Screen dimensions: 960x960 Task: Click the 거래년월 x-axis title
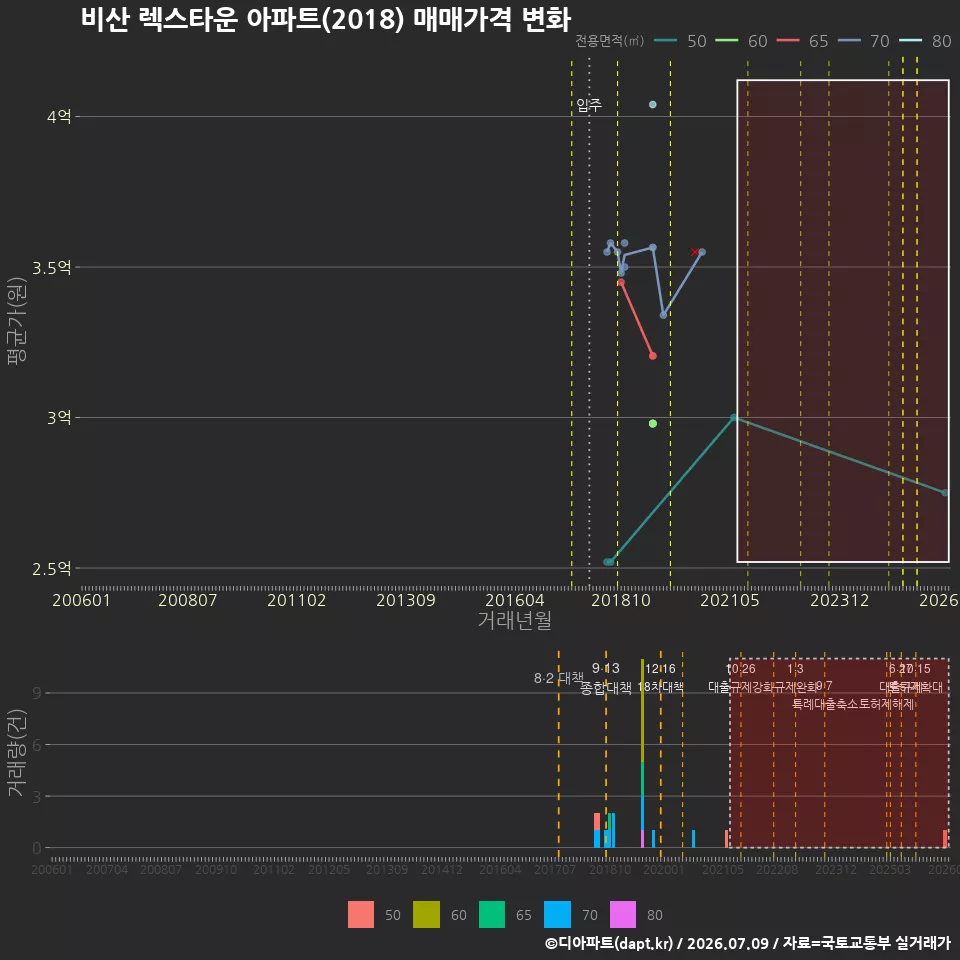coord(515,620)
